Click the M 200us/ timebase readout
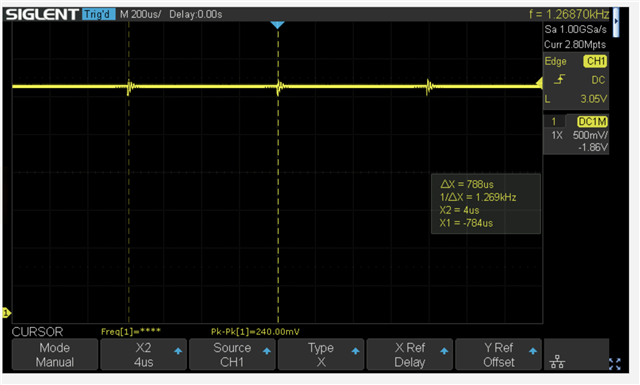 (x=140, y=14)
